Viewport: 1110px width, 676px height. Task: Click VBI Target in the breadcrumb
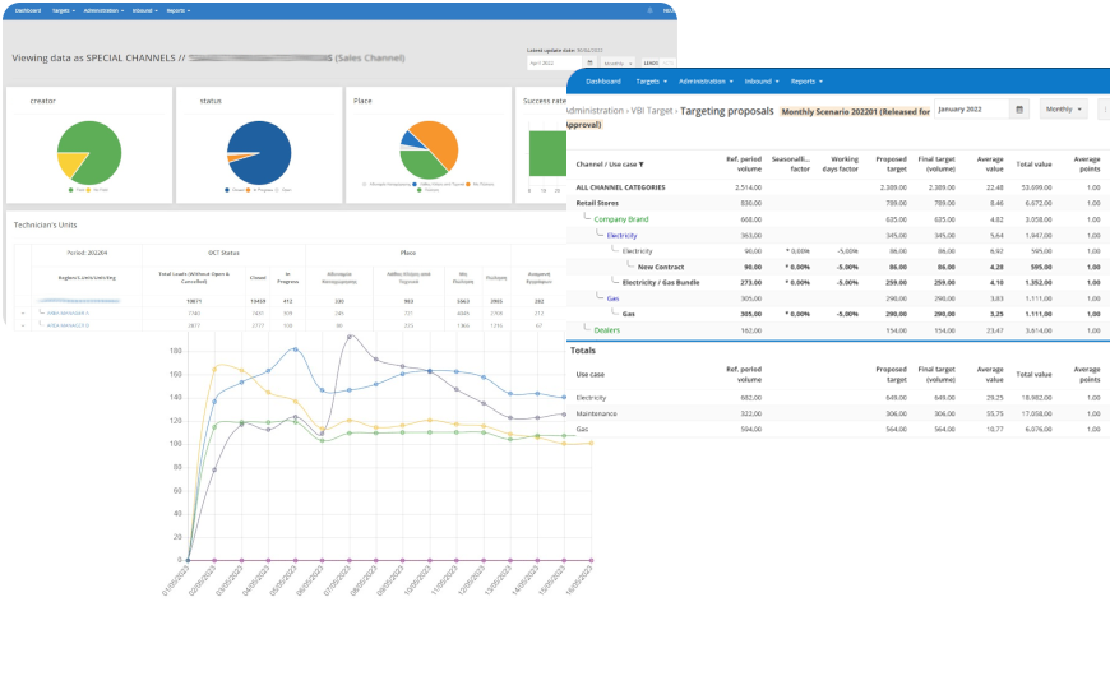pos(653,111)
